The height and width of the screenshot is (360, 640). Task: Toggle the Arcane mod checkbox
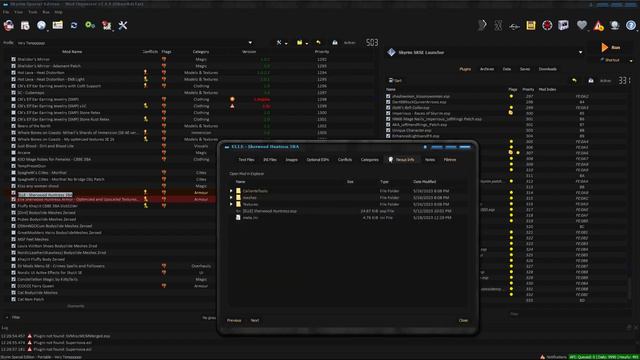[x=13, y=153]
